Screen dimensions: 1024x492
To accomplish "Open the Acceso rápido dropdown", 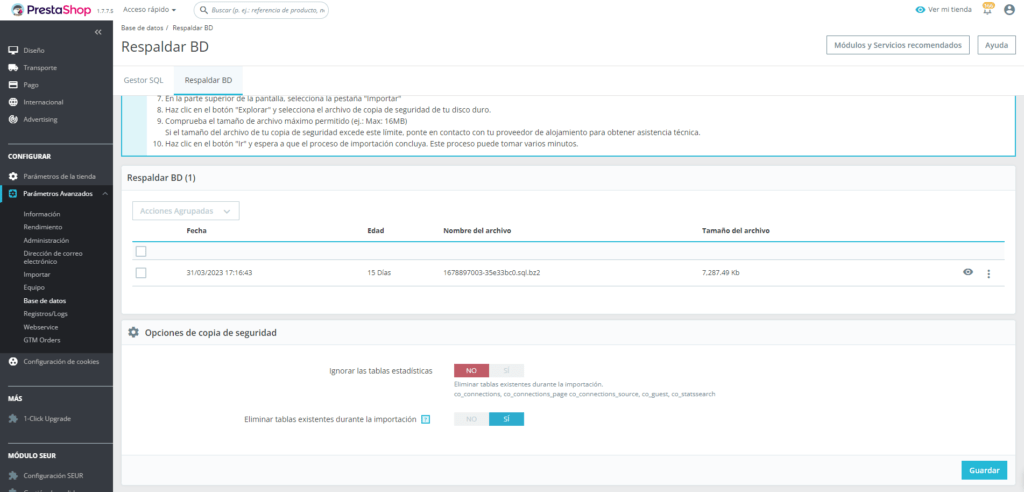I will tap(150, 10).
